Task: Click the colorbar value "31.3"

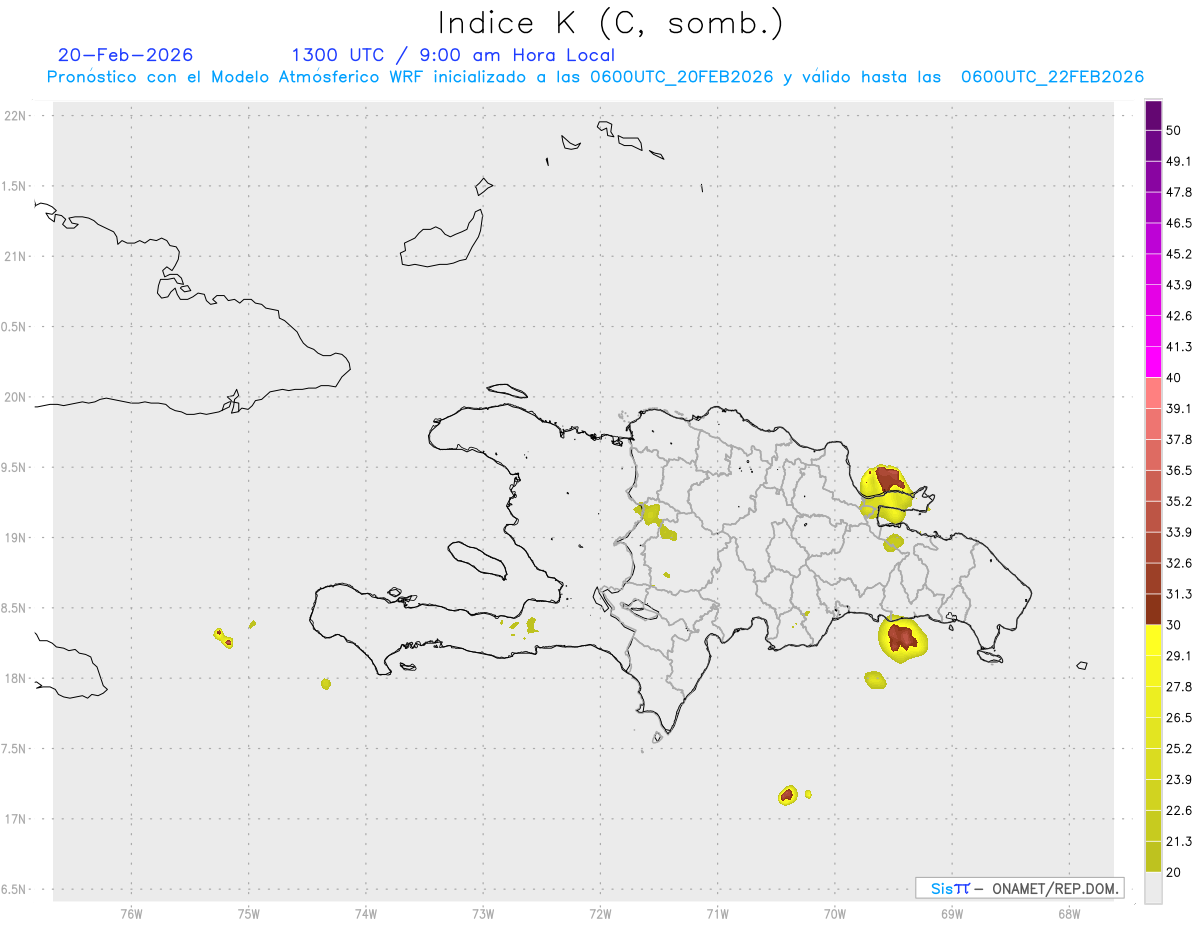Action: coord(1179,594)
